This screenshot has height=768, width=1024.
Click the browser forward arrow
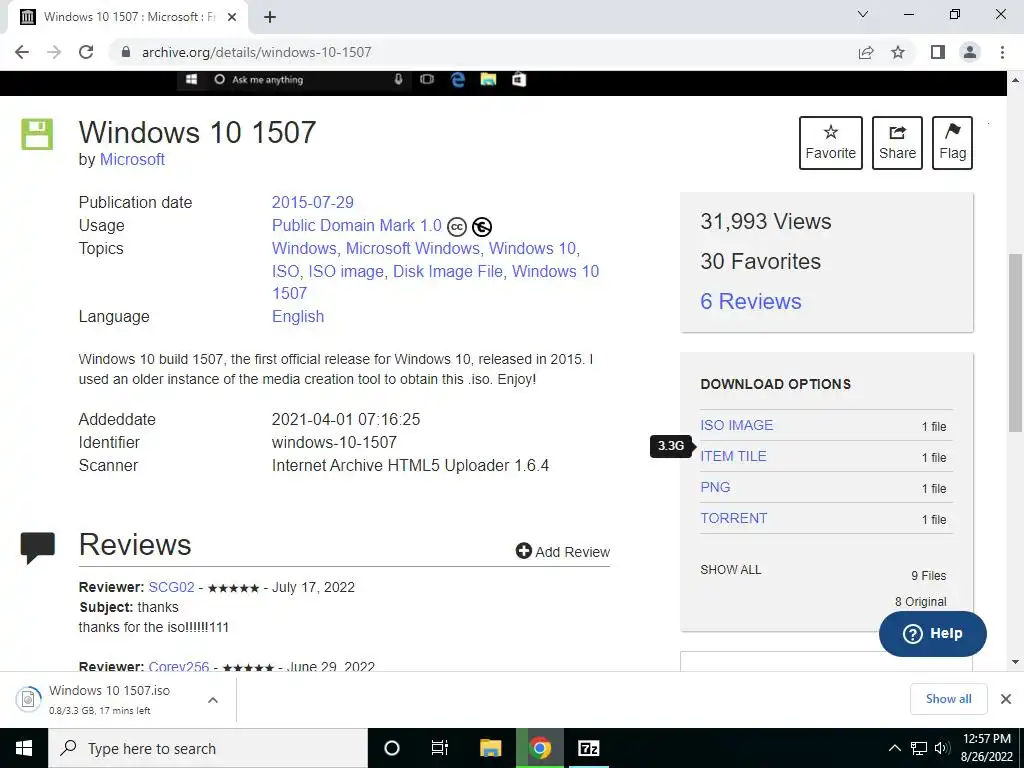(x=54, y=52)
